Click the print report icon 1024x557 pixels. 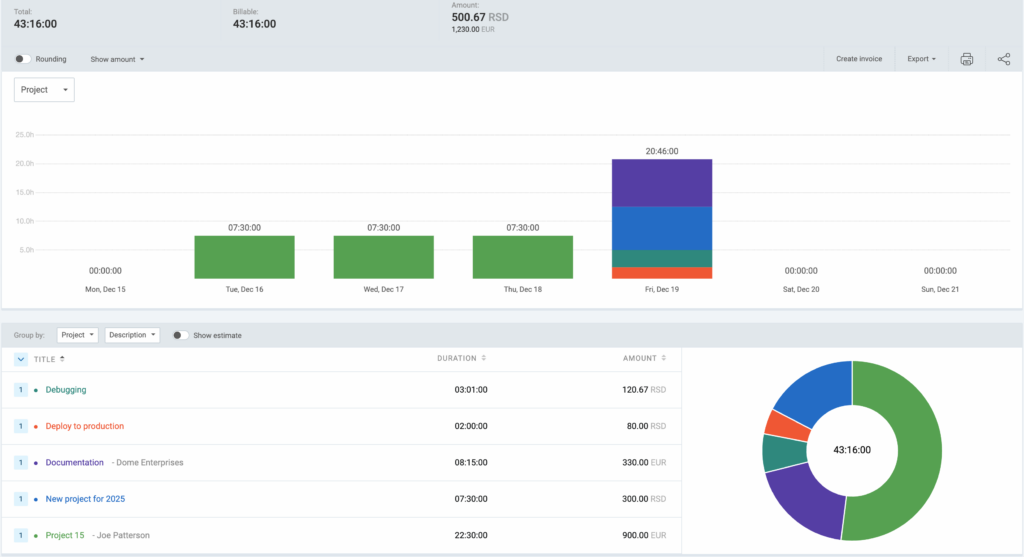[966, 59]
